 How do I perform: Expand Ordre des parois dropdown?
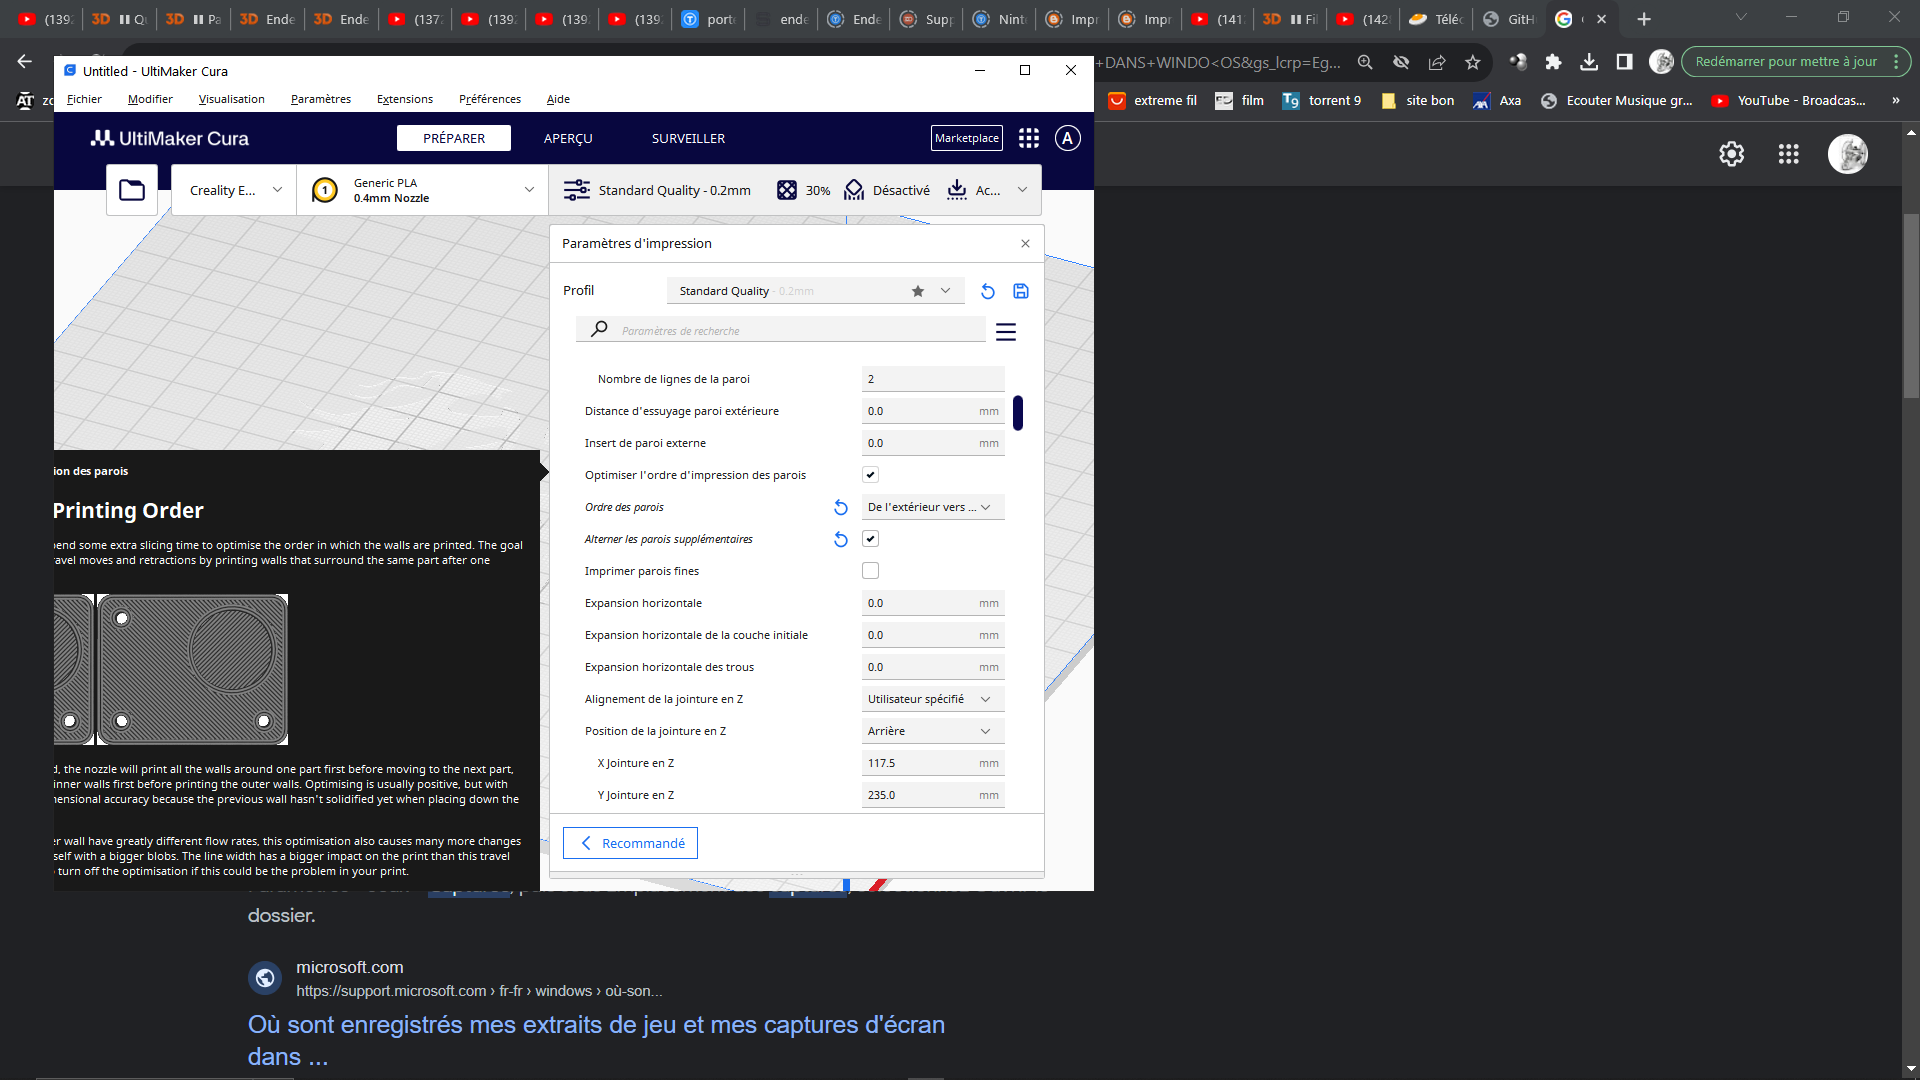[x=932, y=507]
